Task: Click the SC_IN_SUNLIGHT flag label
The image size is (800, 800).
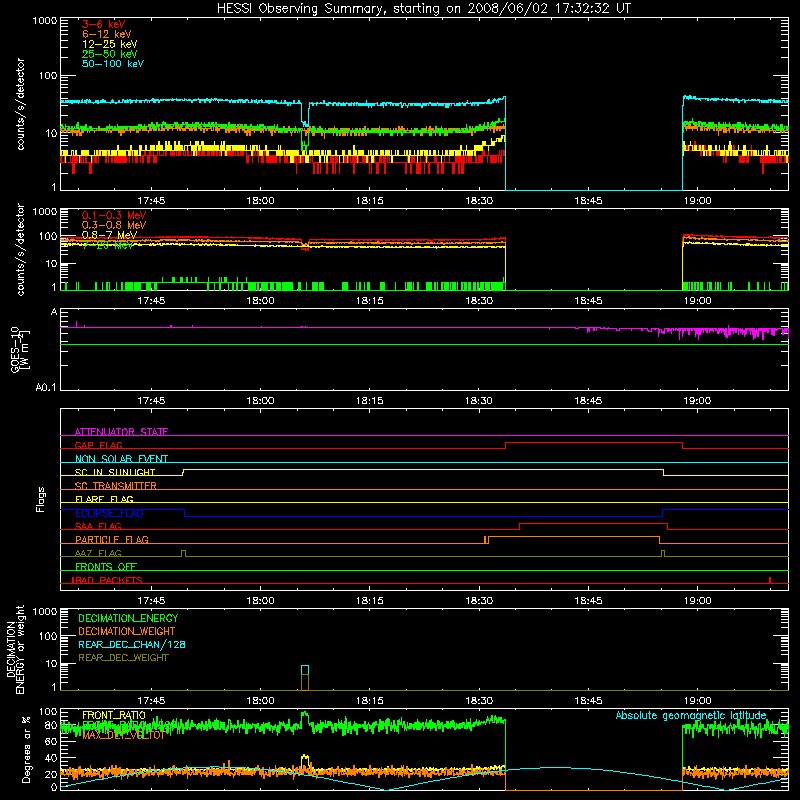Action: tap(115, 472)
